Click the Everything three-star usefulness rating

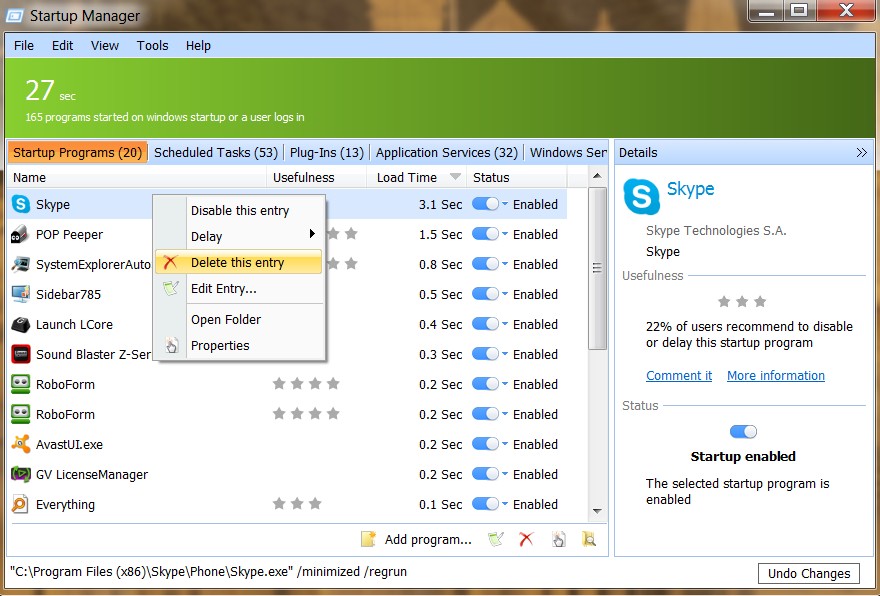click(x=297, y=503)
